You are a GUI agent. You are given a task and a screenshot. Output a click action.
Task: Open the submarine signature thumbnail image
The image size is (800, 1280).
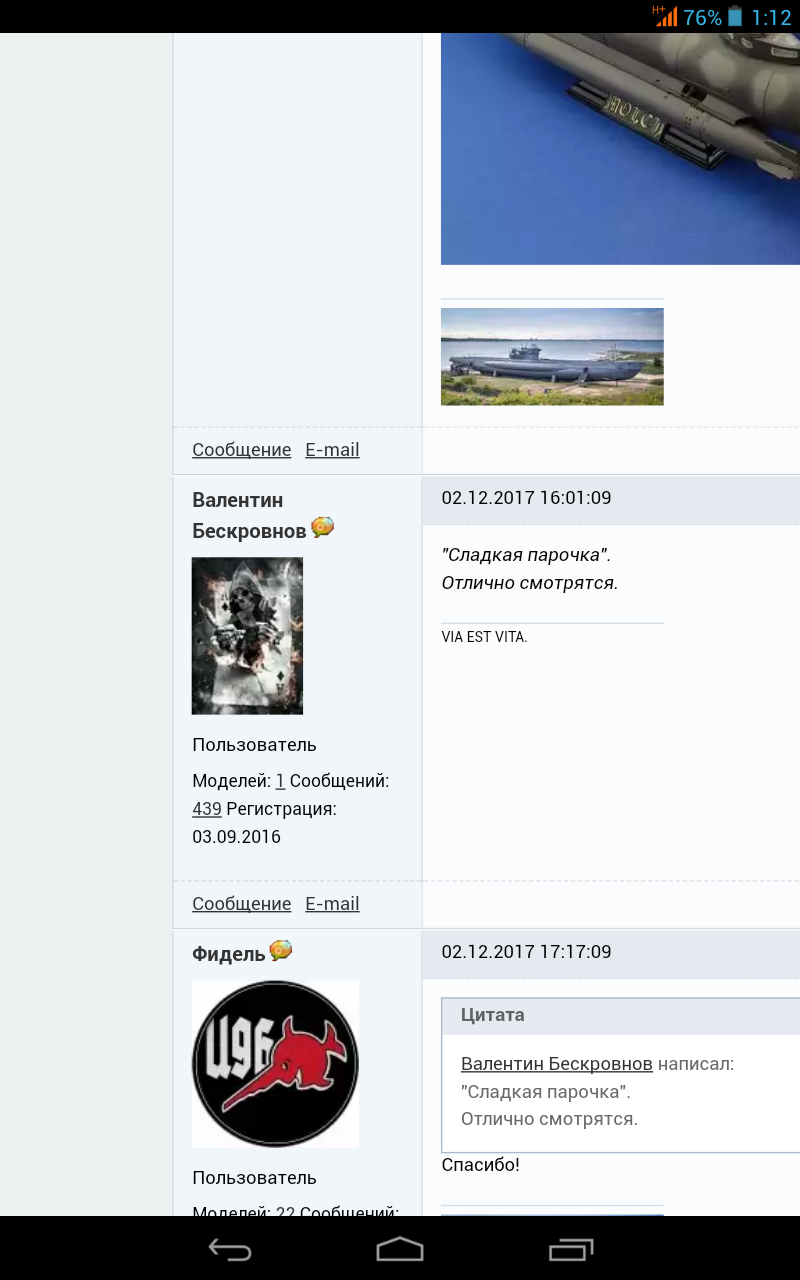point(552,357)
